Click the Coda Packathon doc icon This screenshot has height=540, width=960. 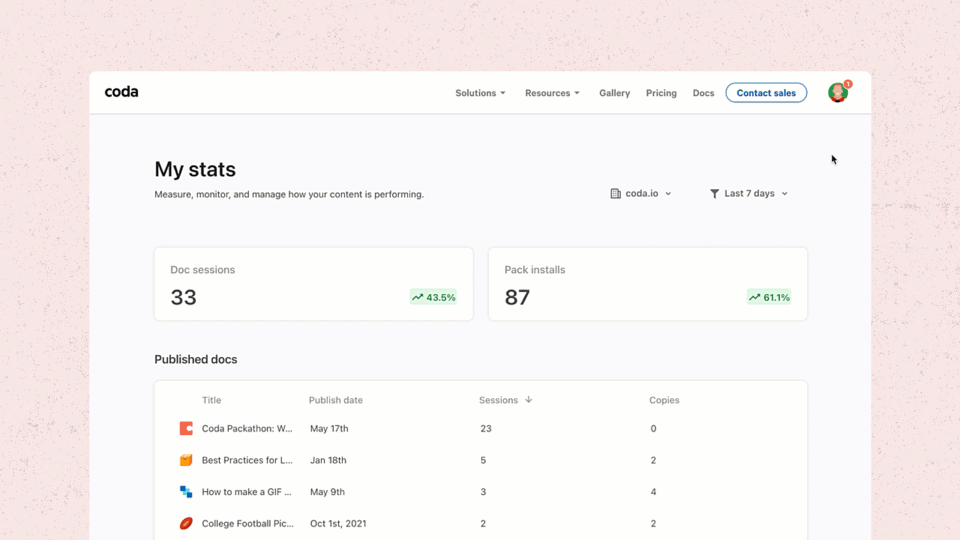point(186,428)
